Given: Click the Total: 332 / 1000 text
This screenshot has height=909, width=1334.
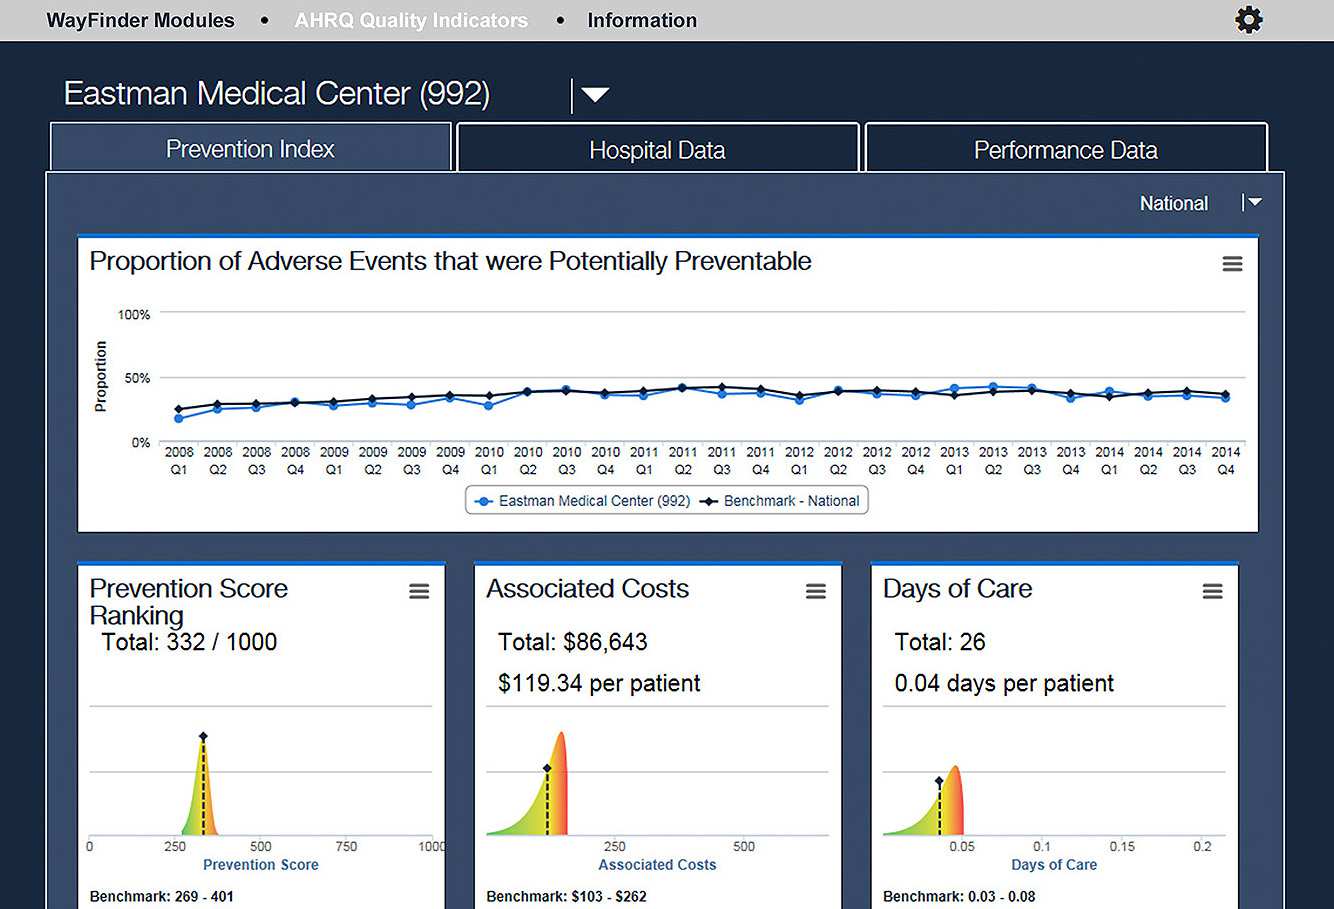Looking at the screenshot, I should pos(189,642).
